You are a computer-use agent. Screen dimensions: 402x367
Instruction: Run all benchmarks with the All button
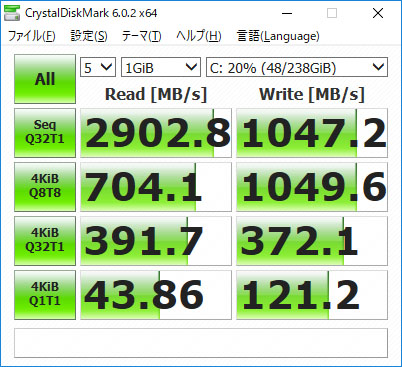point(45,79)
